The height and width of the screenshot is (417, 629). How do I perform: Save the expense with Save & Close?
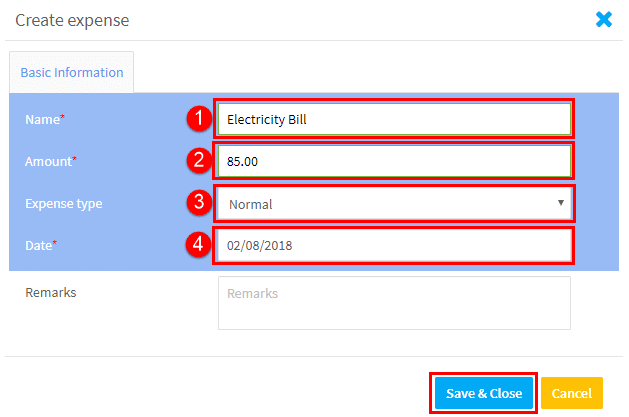(x=484, y=393)
